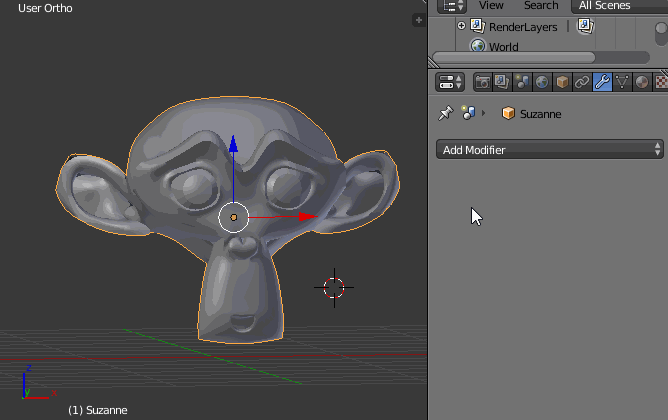
Task: Open the outliner Search menu
Action: coord(541,6)
